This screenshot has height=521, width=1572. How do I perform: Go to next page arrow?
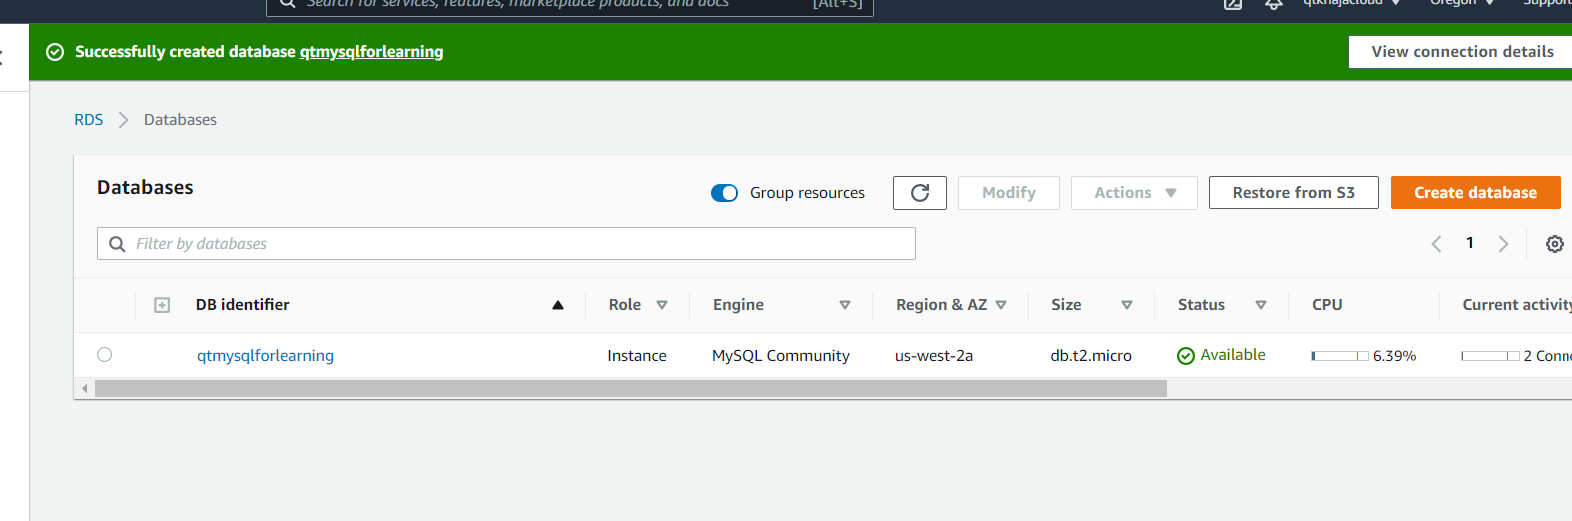(1503, 244)
